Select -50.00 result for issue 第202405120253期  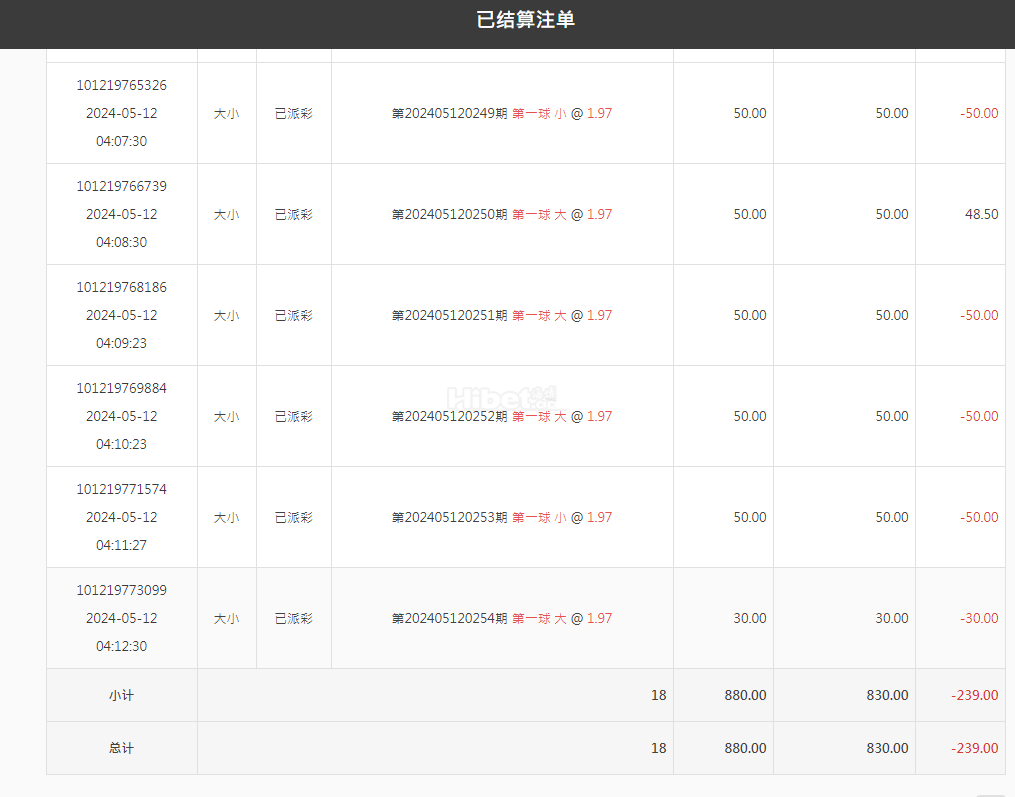979,517
